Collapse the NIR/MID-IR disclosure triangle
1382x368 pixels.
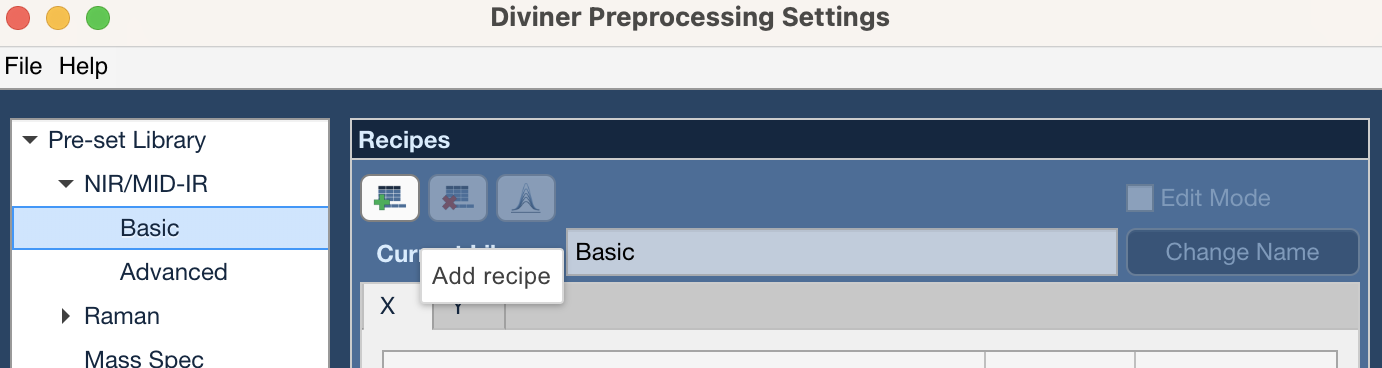[66, 184]
